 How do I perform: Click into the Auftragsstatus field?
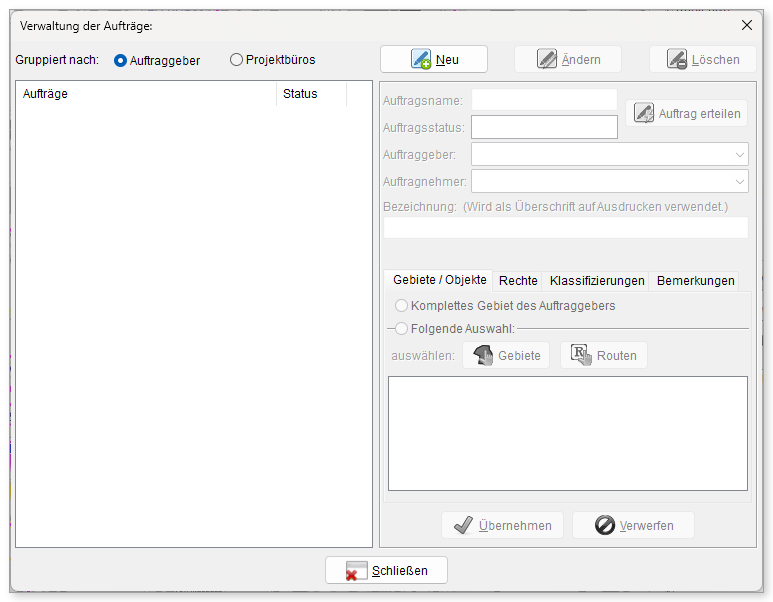click(544, 127)
